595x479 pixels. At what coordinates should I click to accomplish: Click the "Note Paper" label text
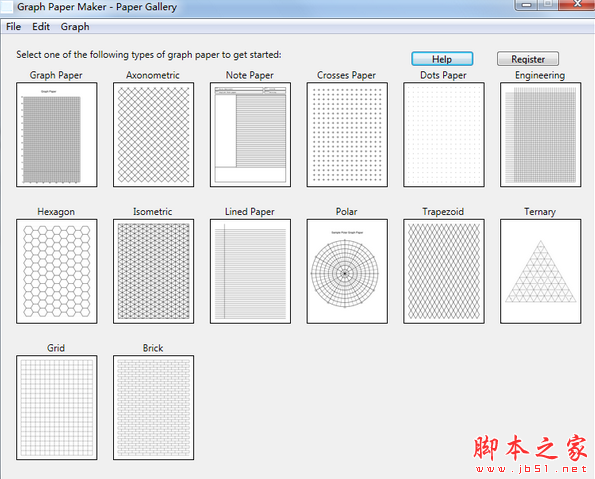tap(250, 75)
